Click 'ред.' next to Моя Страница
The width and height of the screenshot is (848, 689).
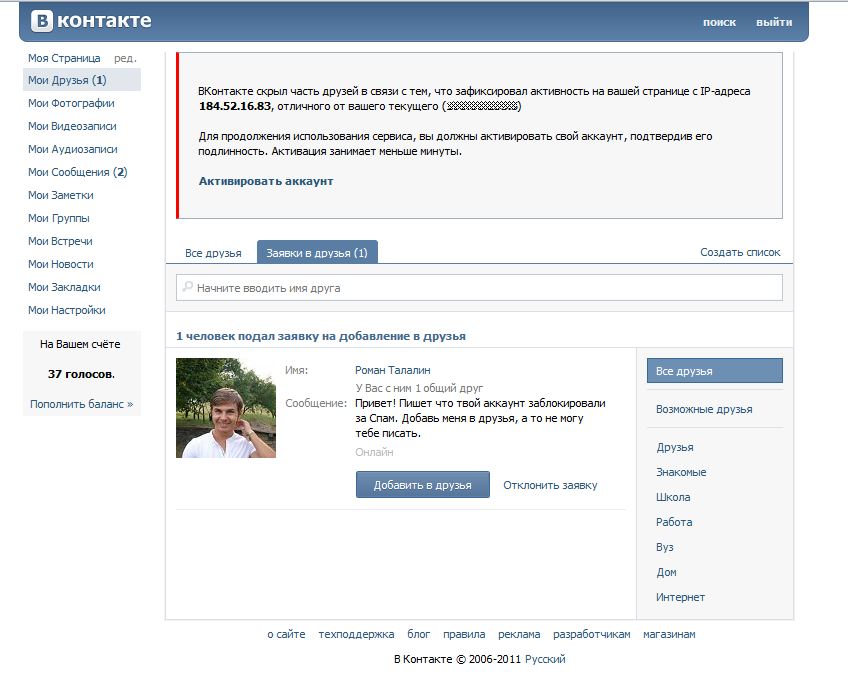[x=125, y=58]
